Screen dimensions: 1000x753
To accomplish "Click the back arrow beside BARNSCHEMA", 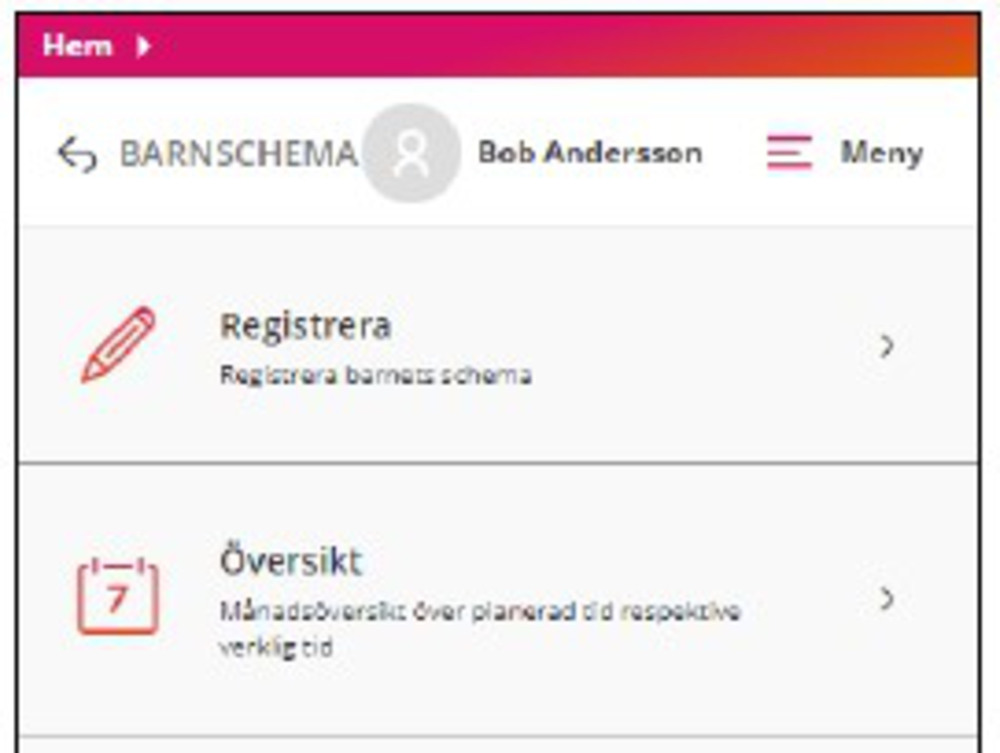I will point(77,155).
